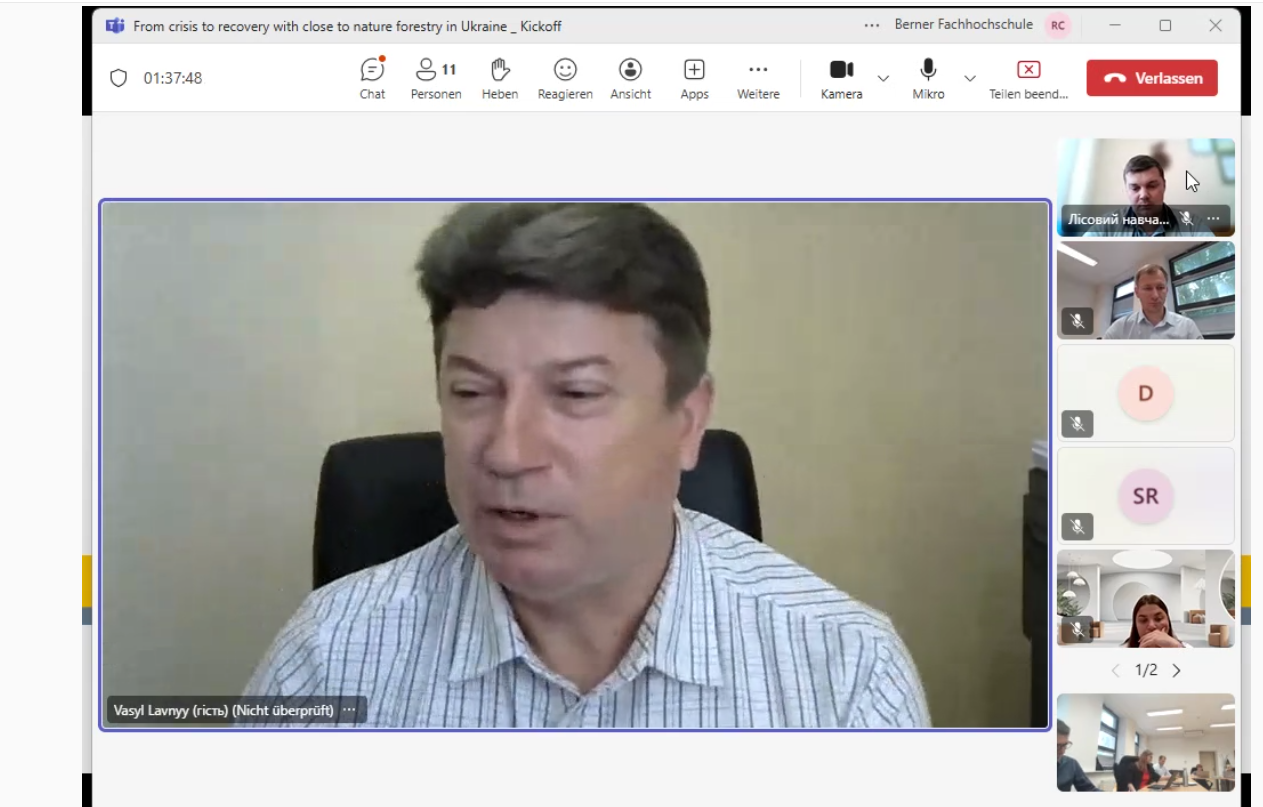Open title bar three-dot settings menu

point(872,26)
